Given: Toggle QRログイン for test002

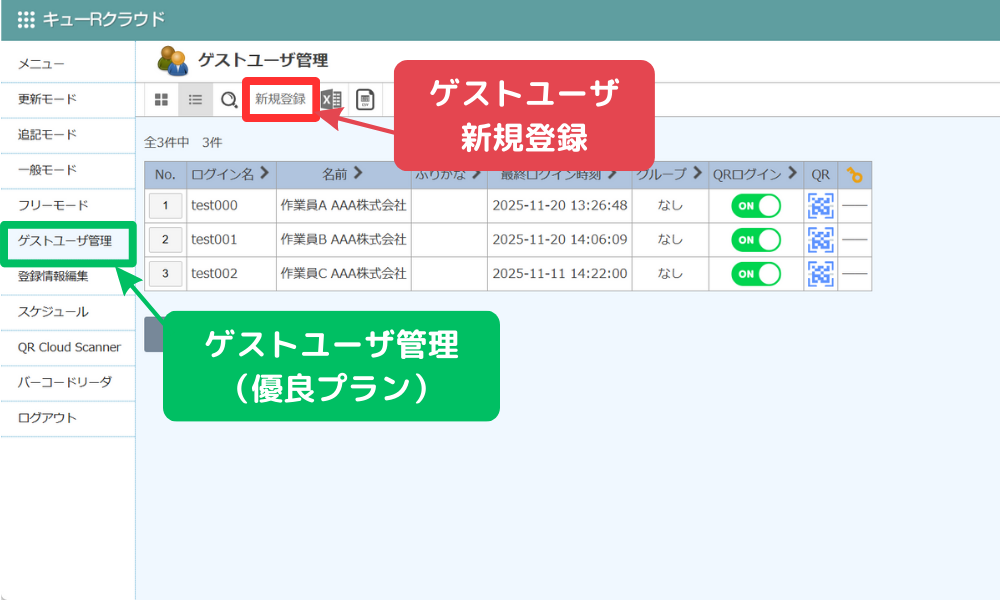Looking at the screenshot, I should pos(755,273).
